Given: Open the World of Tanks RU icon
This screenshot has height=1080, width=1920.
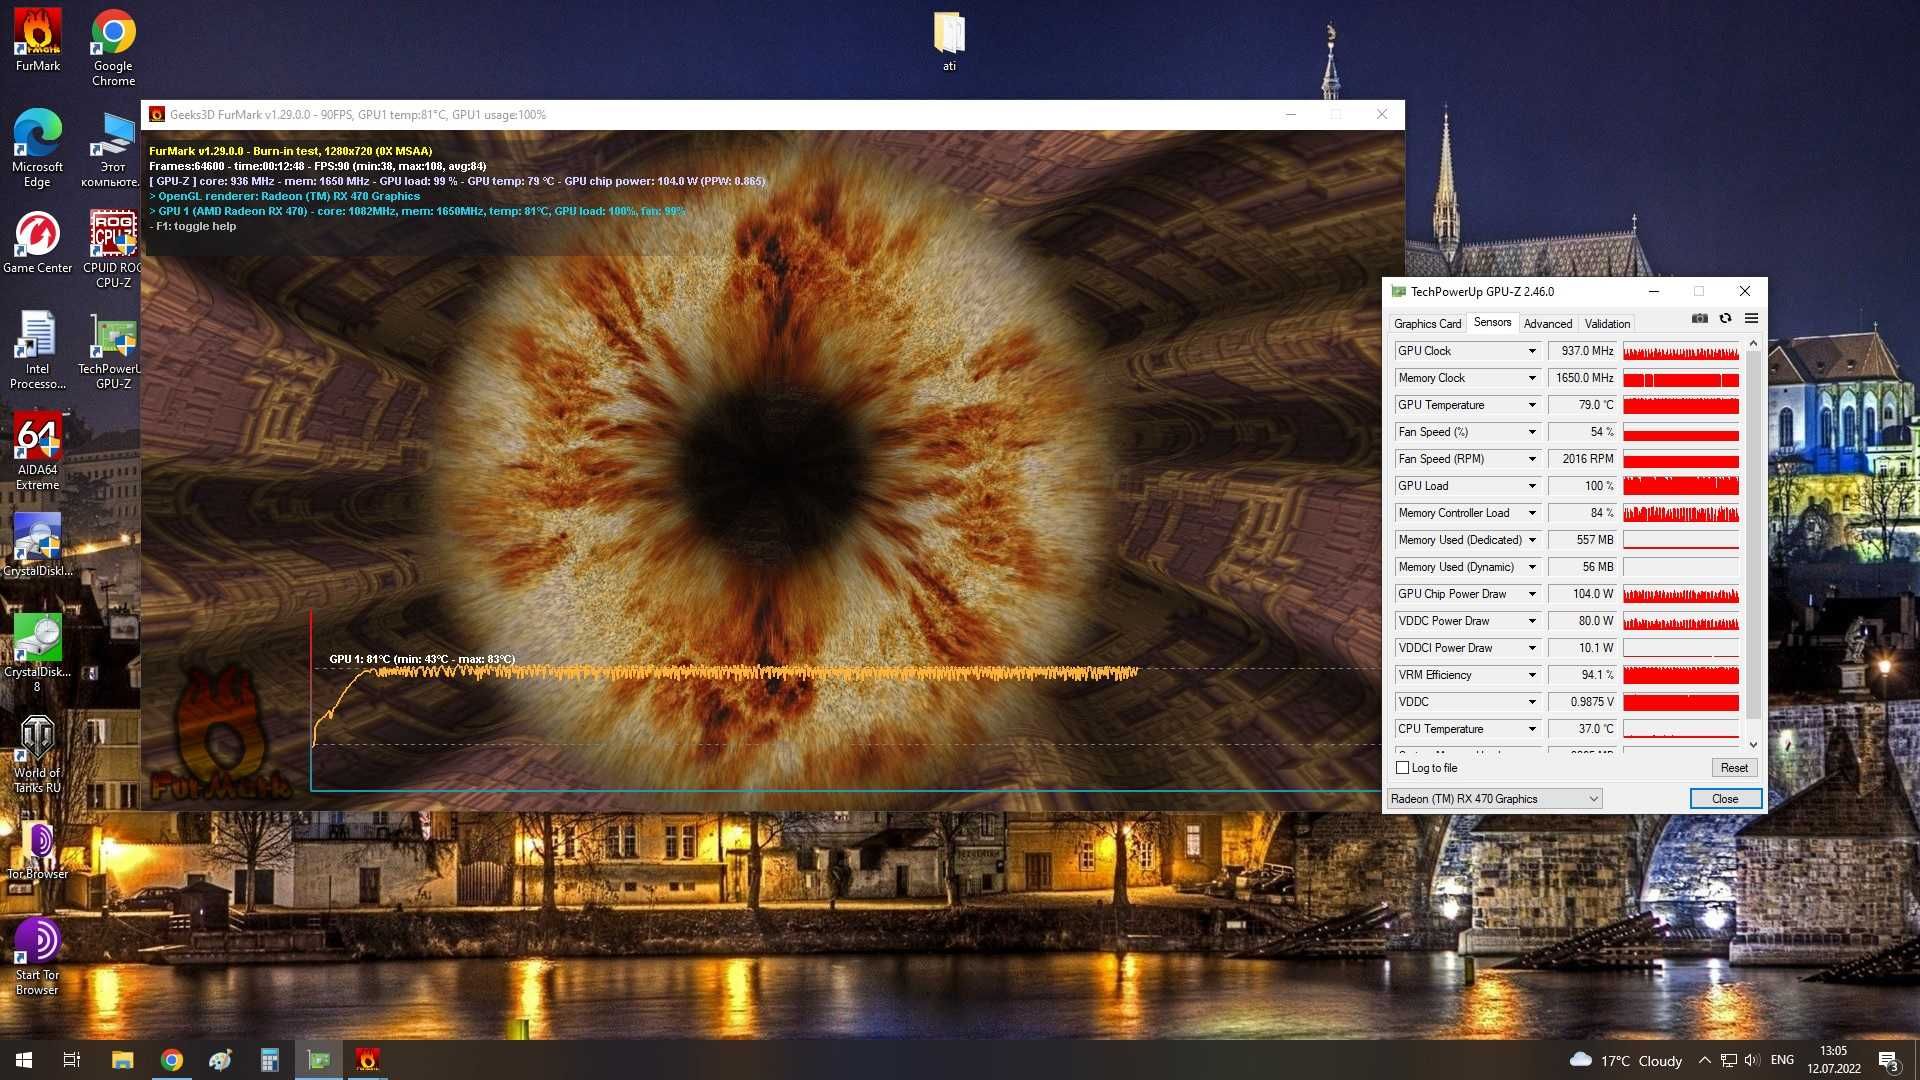Looking at the screenshot, I should click(38, 755).
